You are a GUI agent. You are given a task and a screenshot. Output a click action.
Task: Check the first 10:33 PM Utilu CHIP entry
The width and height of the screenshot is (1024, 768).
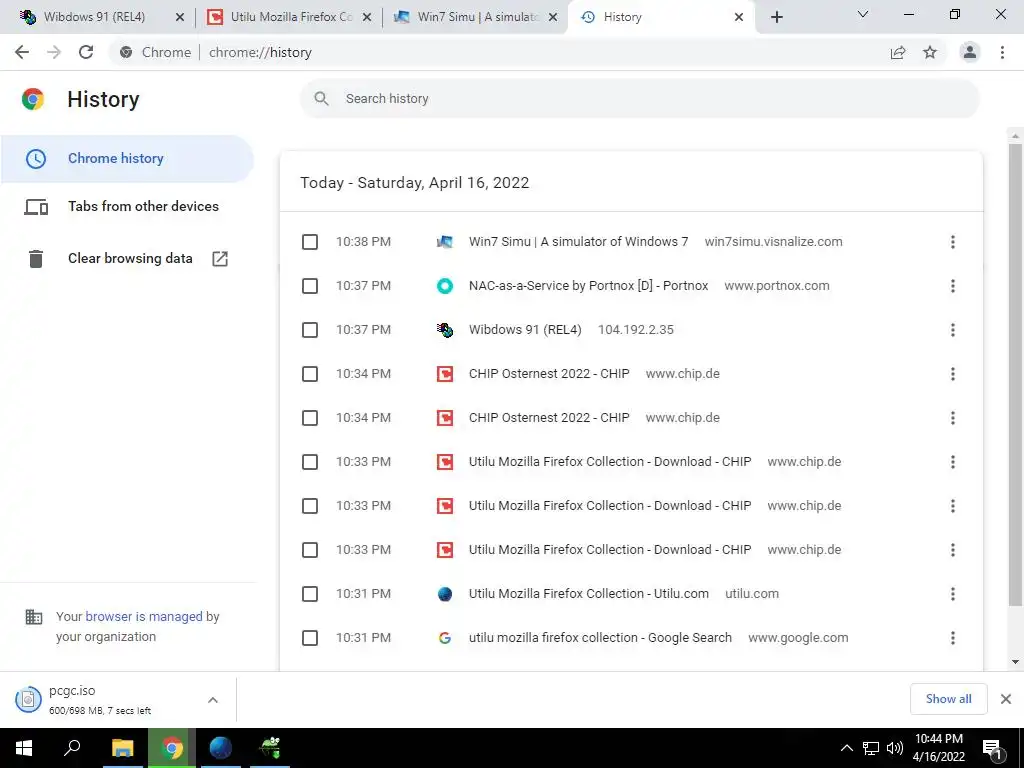point(310,462)
